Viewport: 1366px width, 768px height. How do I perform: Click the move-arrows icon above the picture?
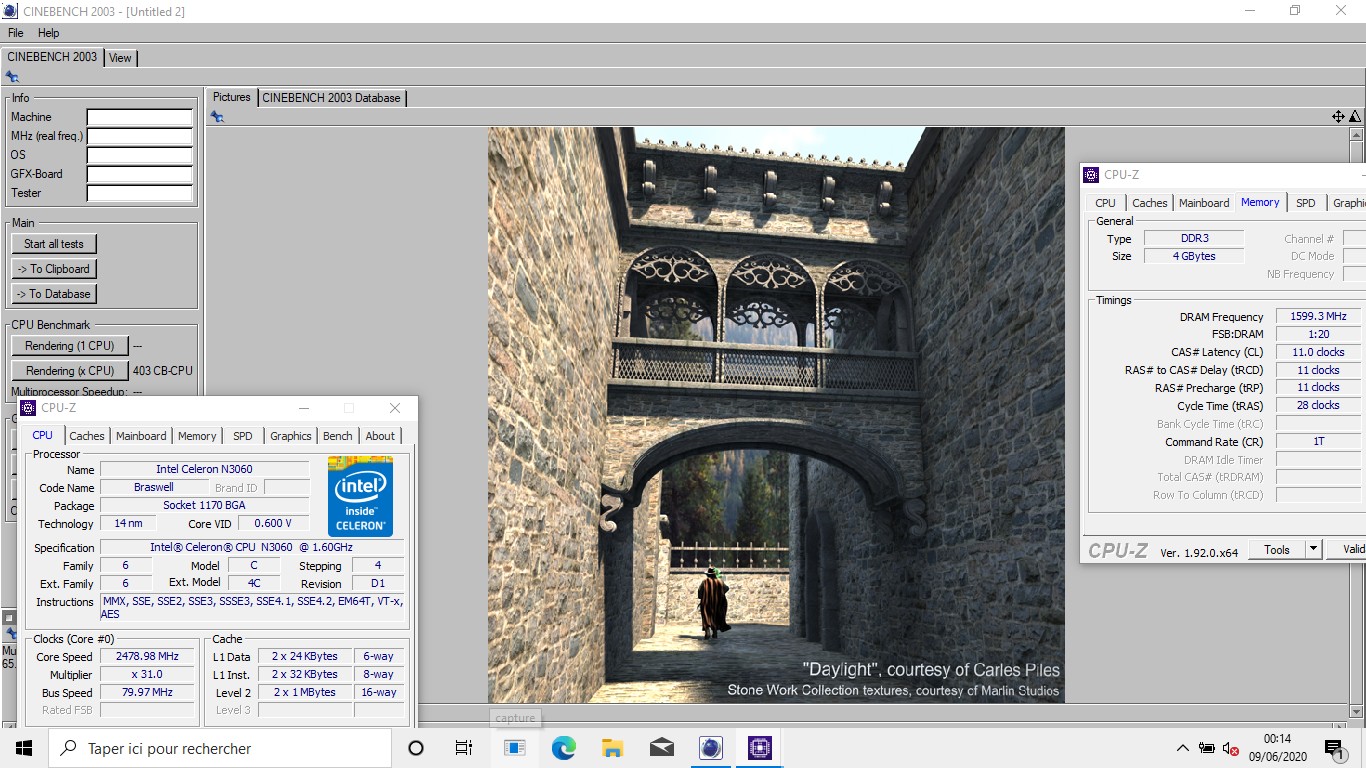(x=1338, y=117)
